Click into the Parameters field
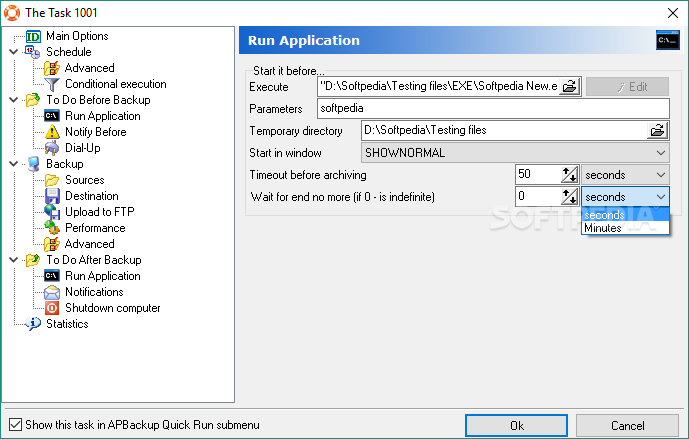Screen dimensions: 689x439 [x=493, y=109]
